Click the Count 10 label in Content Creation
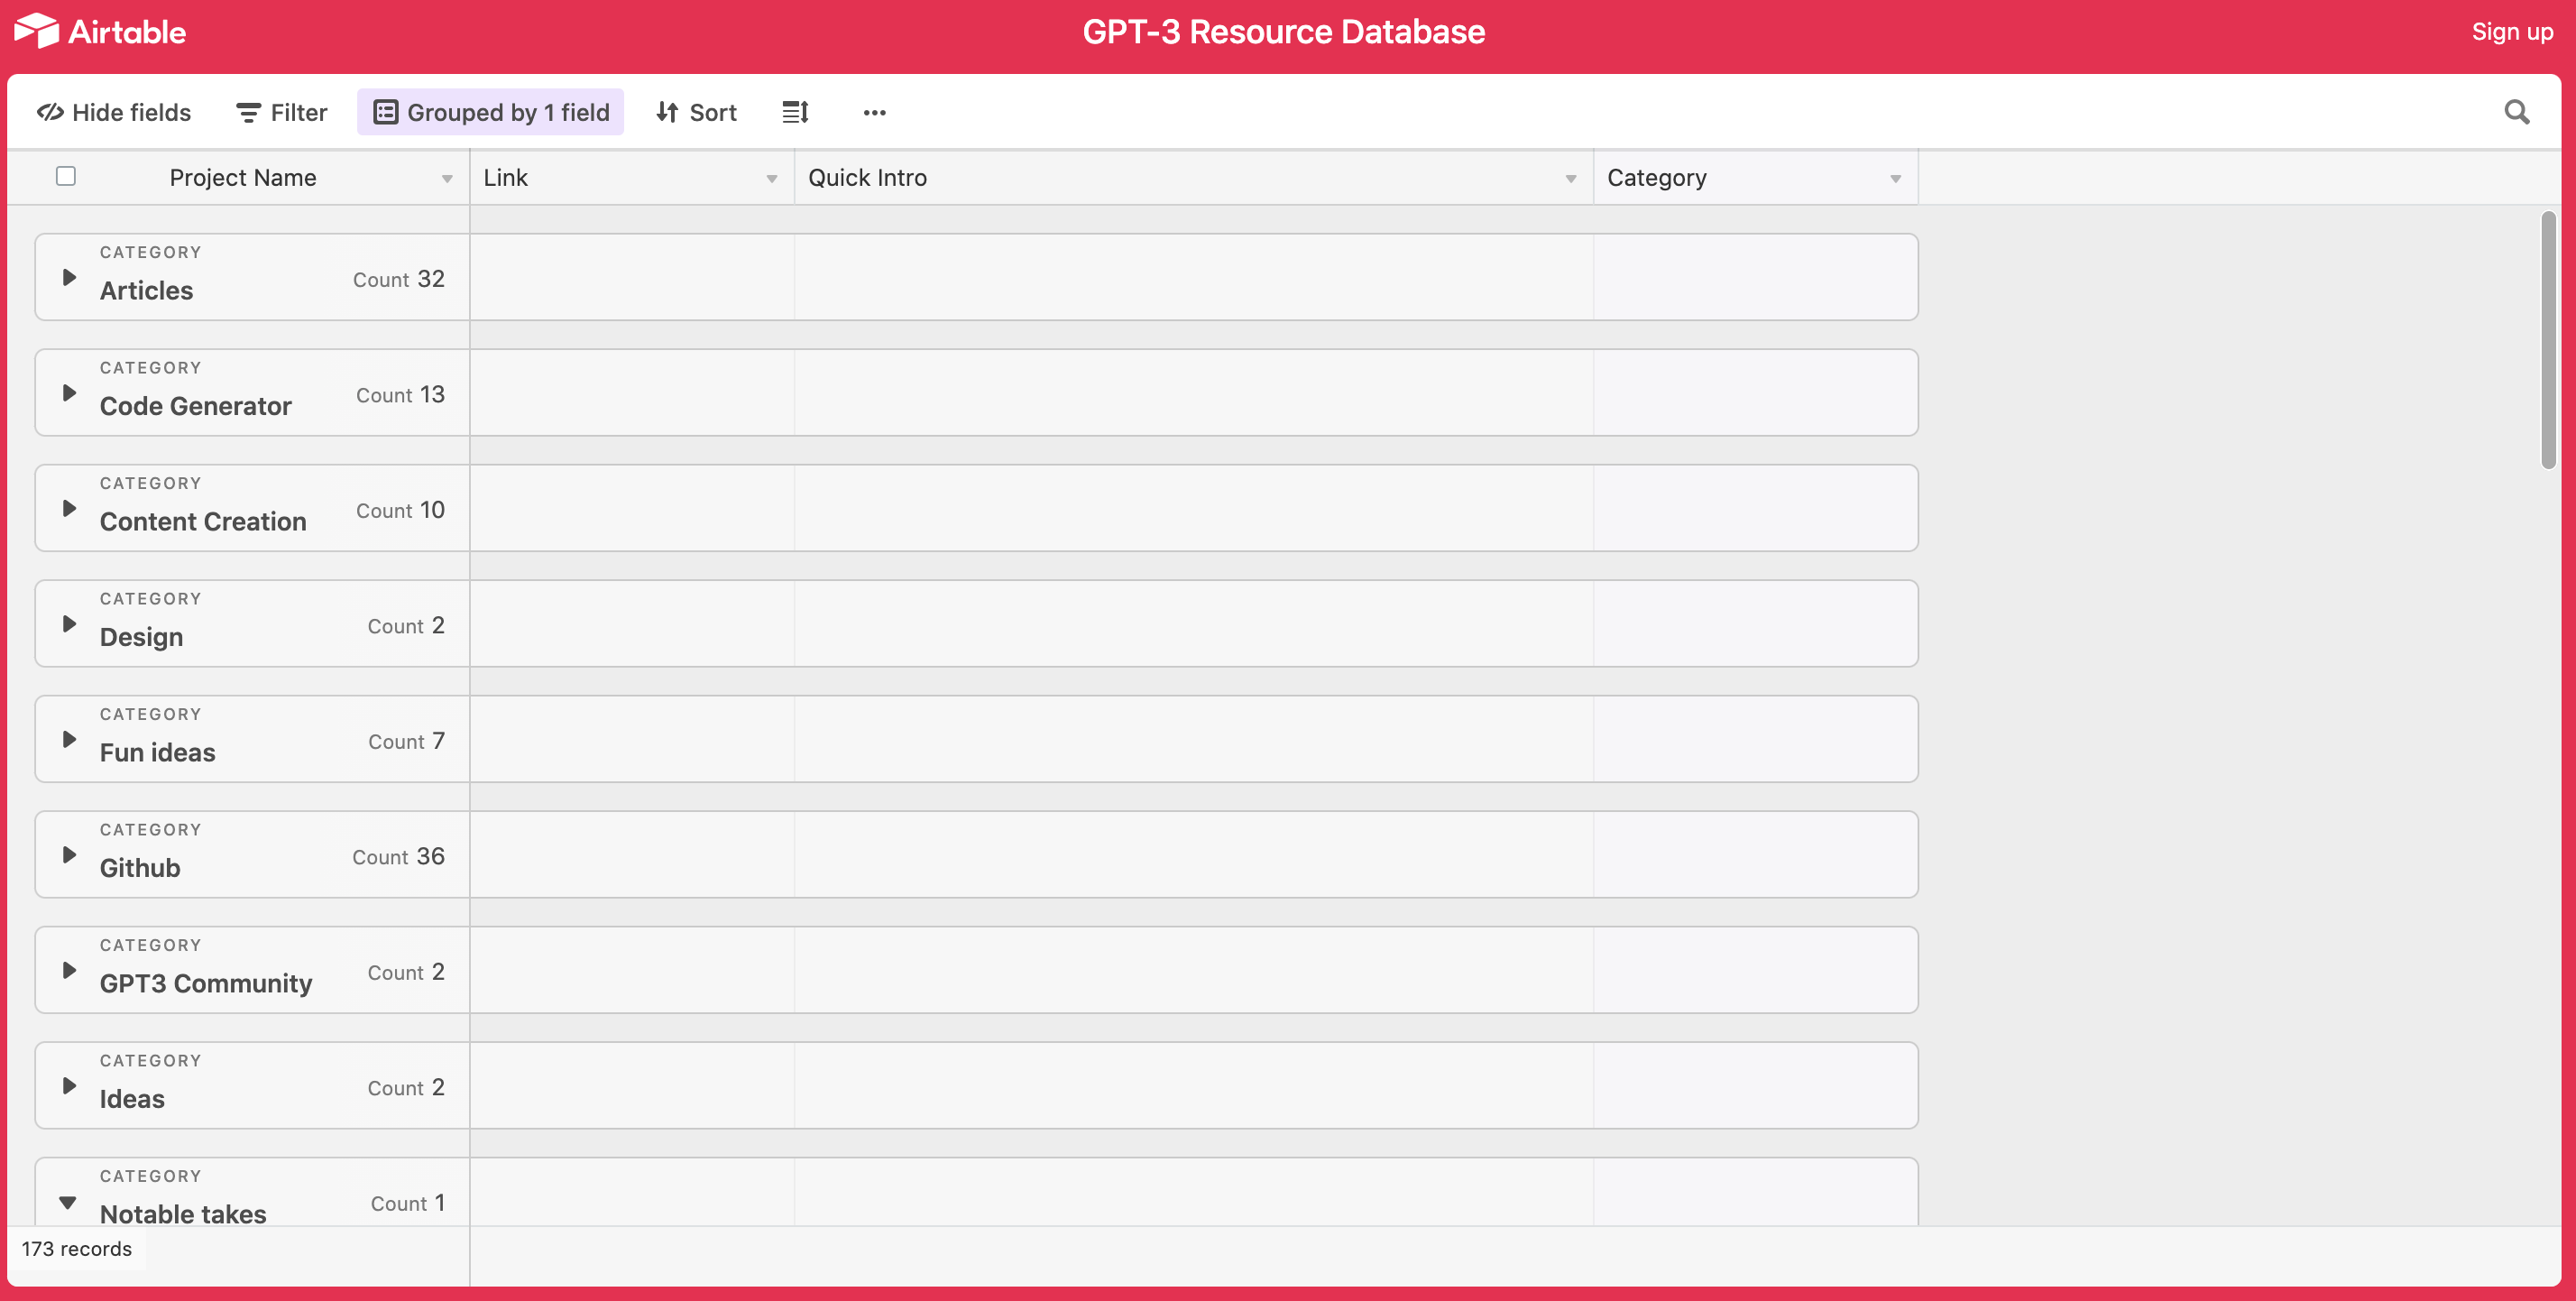This screenshot has width=2576, height=1301. tap(400, 510)
